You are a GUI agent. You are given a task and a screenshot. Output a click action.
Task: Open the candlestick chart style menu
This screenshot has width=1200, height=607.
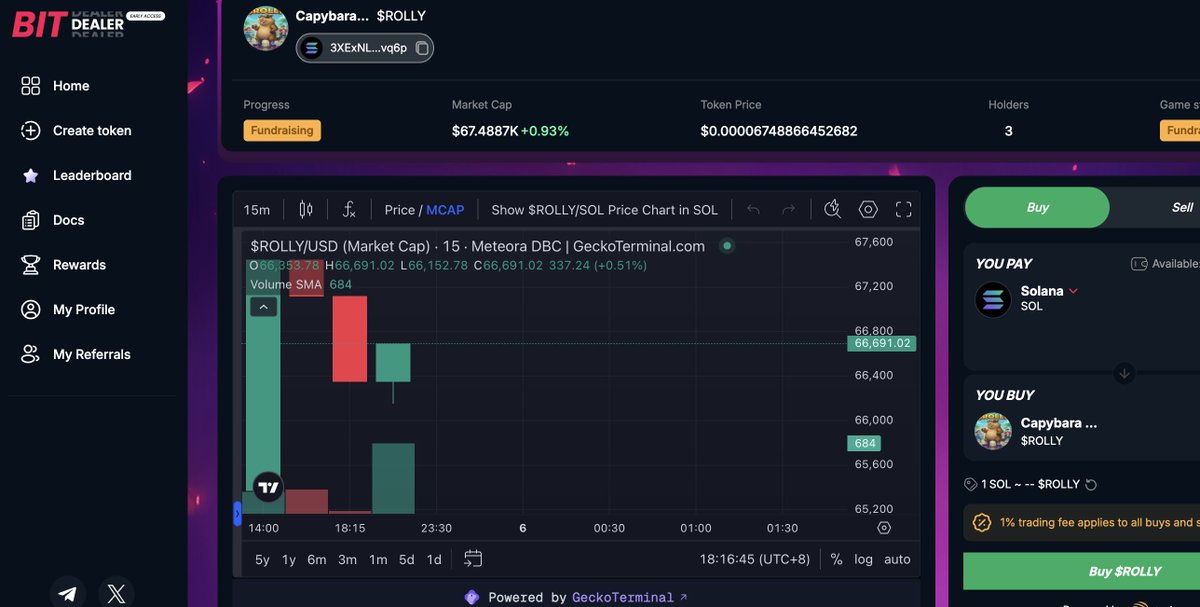pos(306,210)
